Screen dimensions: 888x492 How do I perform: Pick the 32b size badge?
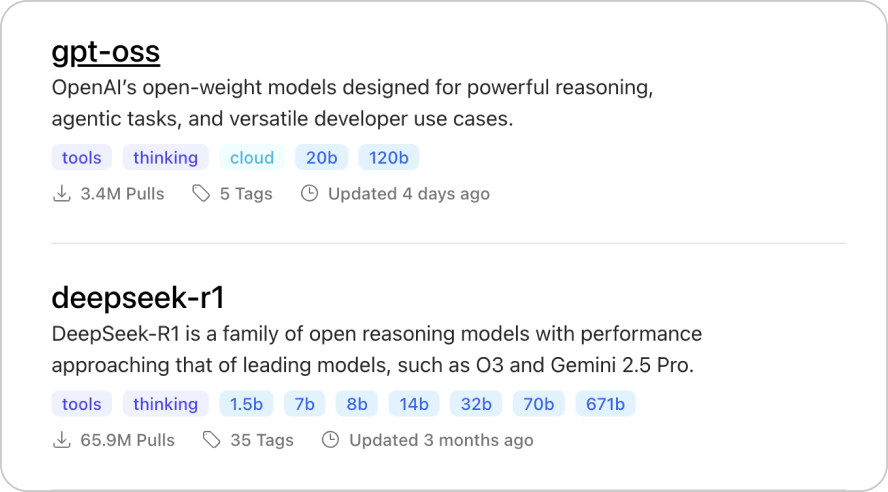[x=476, y=404]
